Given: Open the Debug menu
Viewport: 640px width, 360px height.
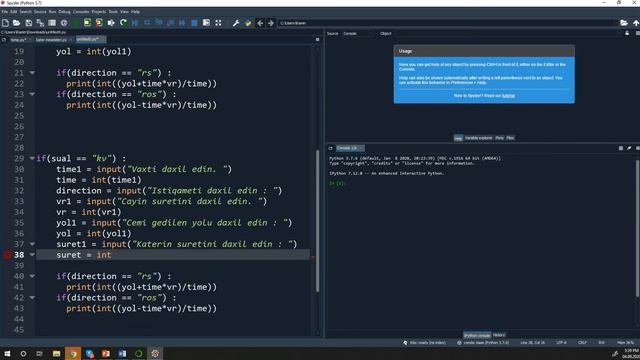Looking at the screenshot, I should pyautogui.click(x=64, y=11).
